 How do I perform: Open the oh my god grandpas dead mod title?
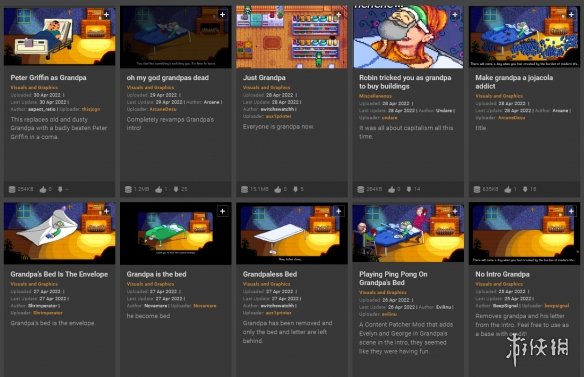(168, 77)
